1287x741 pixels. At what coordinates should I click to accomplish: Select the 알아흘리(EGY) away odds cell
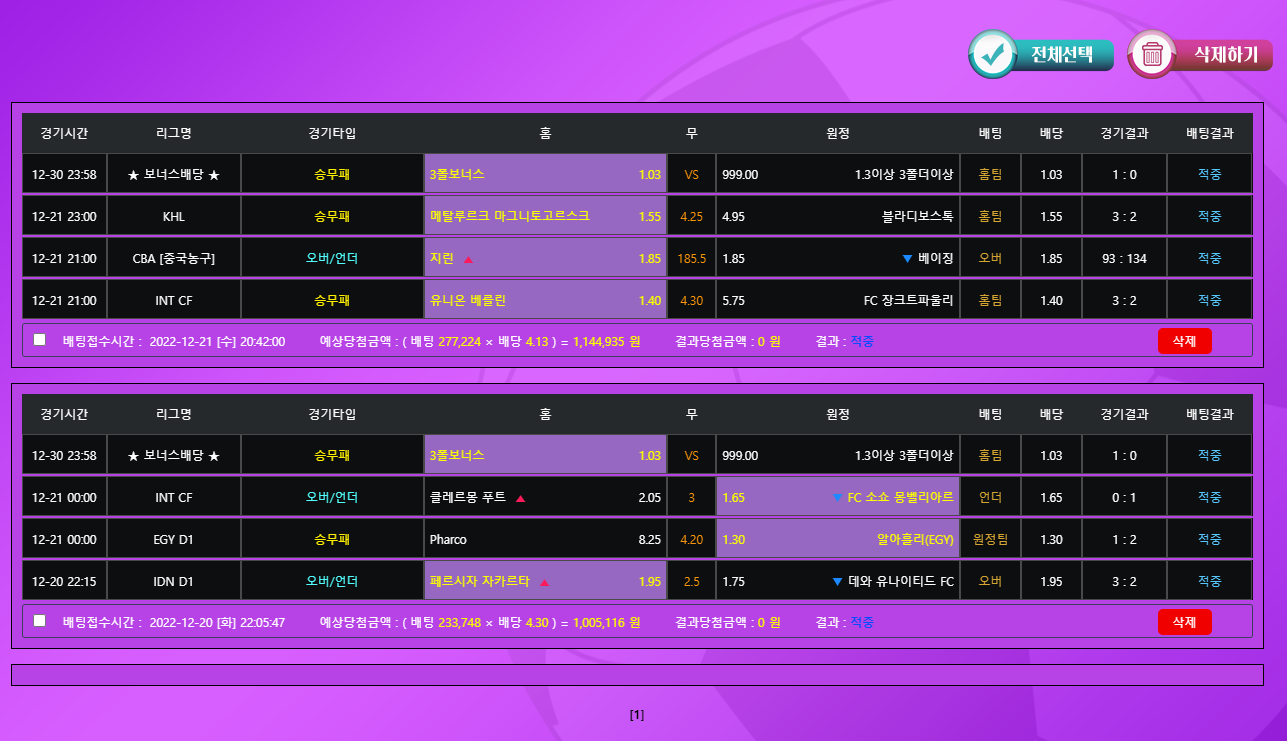point(837,540)
